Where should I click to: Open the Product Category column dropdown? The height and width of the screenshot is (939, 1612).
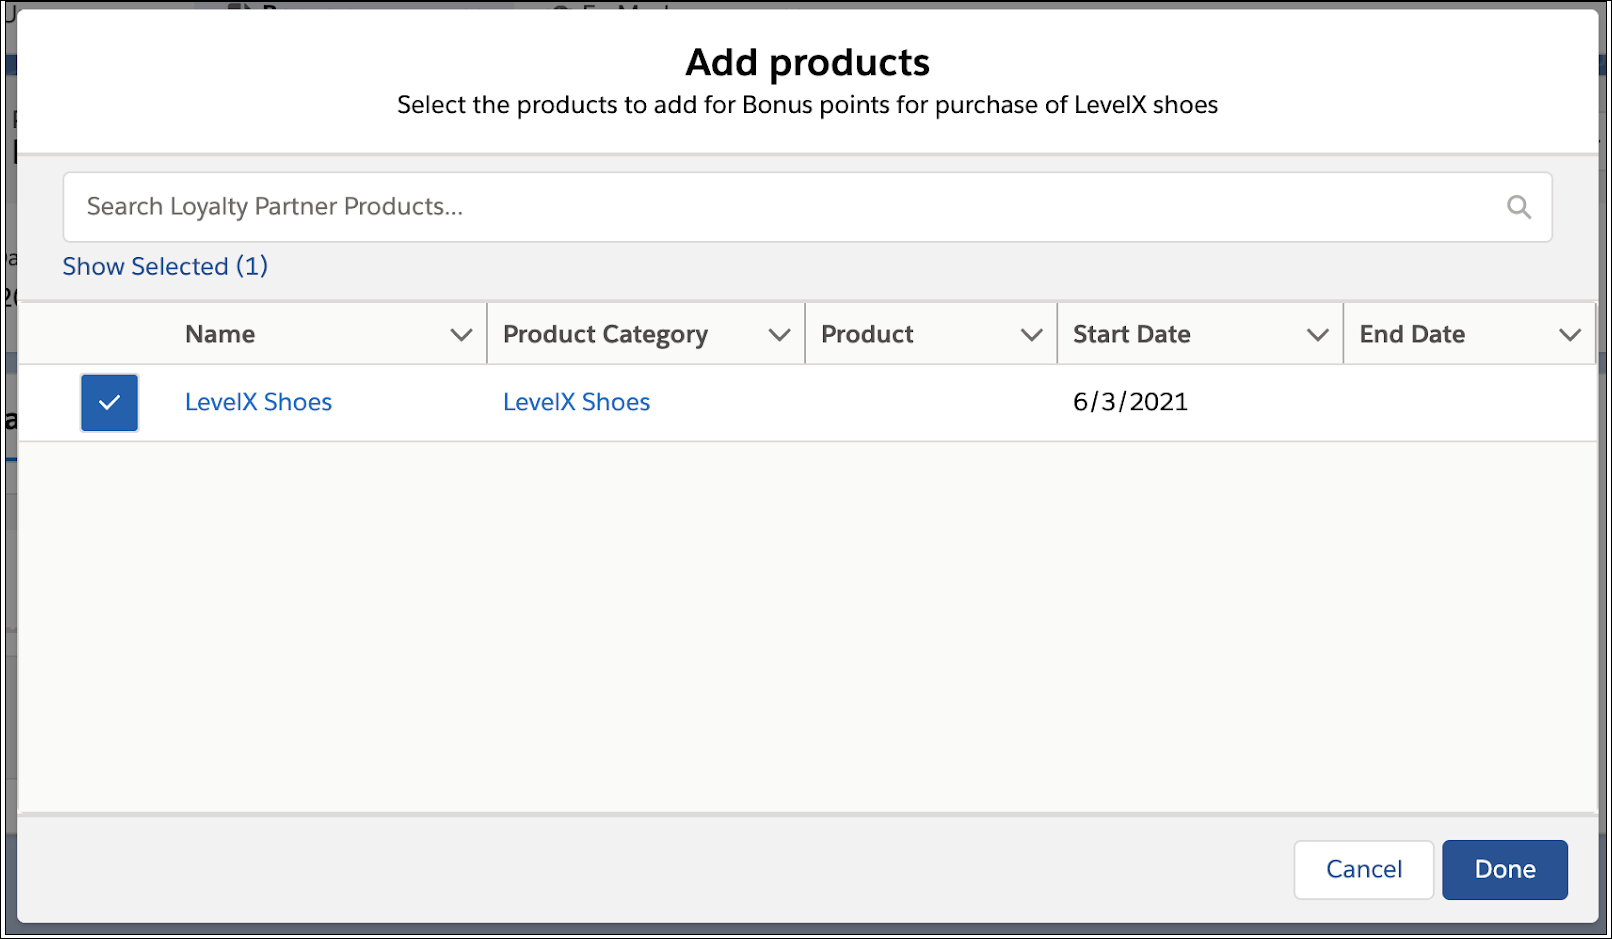779,334
